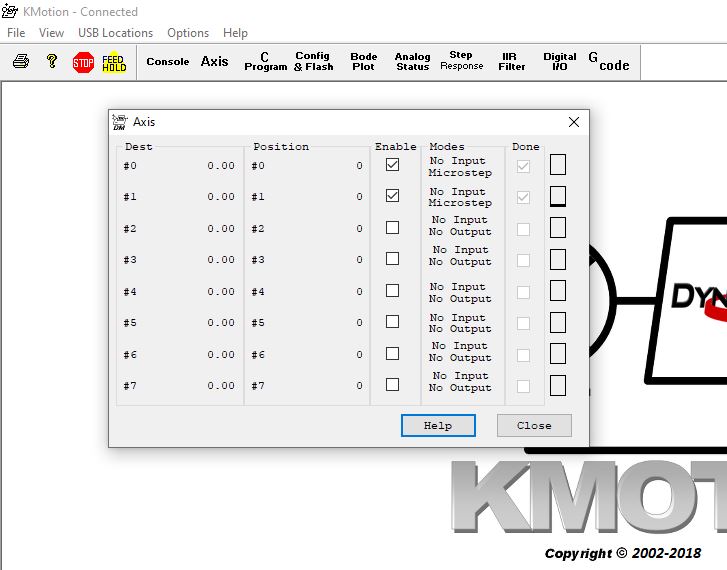Open the Step Response screen
The width and height of the screenshot is (727, 570).
tap(461, 62)
